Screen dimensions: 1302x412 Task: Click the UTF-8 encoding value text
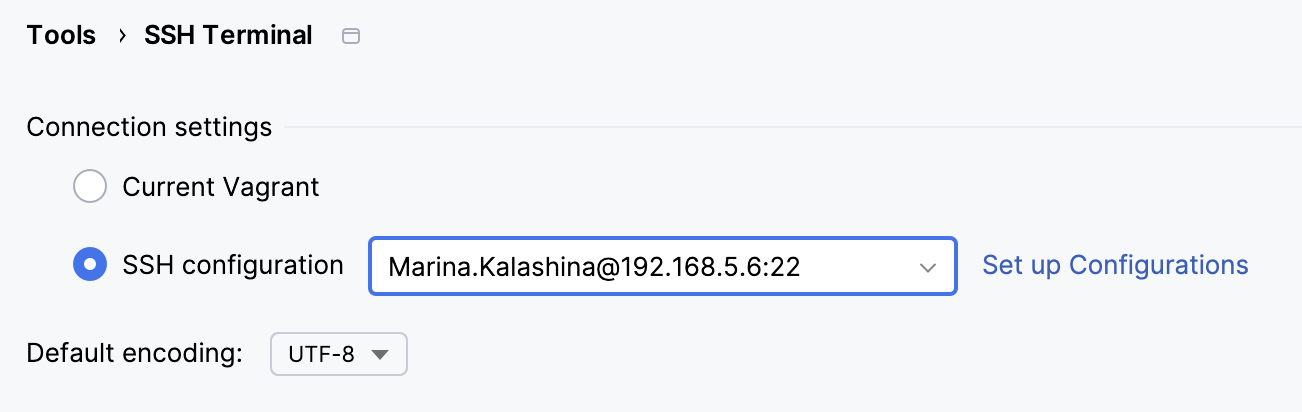coord(321,354)
